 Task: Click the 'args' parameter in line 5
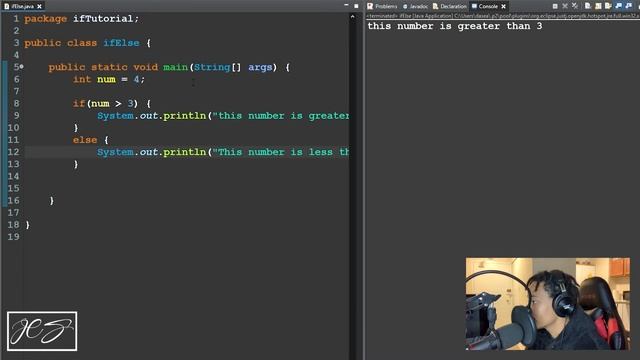(260, 67)
